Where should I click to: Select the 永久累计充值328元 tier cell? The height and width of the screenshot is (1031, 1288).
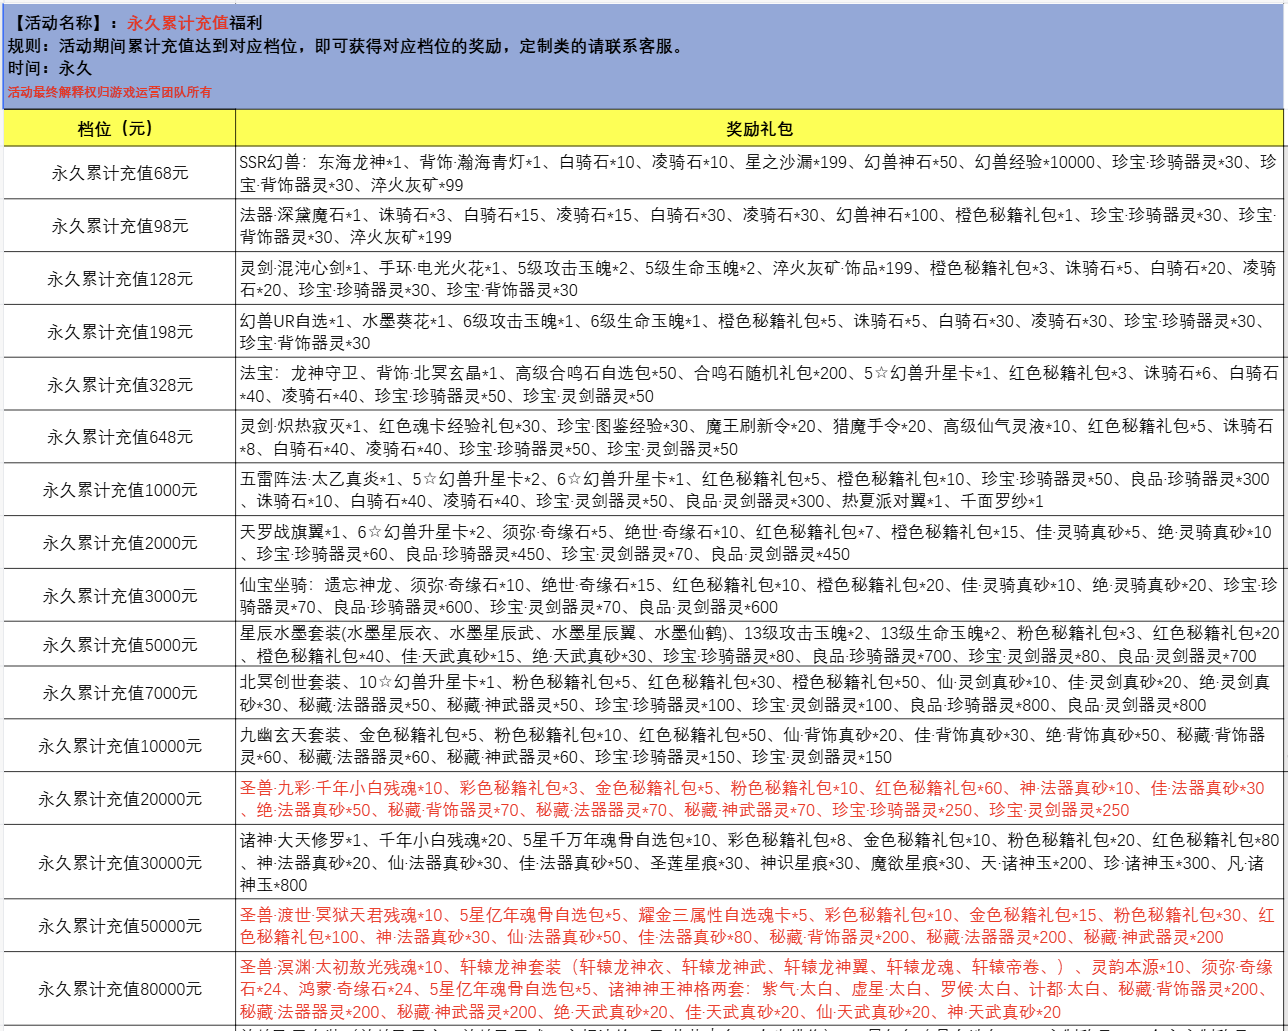119,385
